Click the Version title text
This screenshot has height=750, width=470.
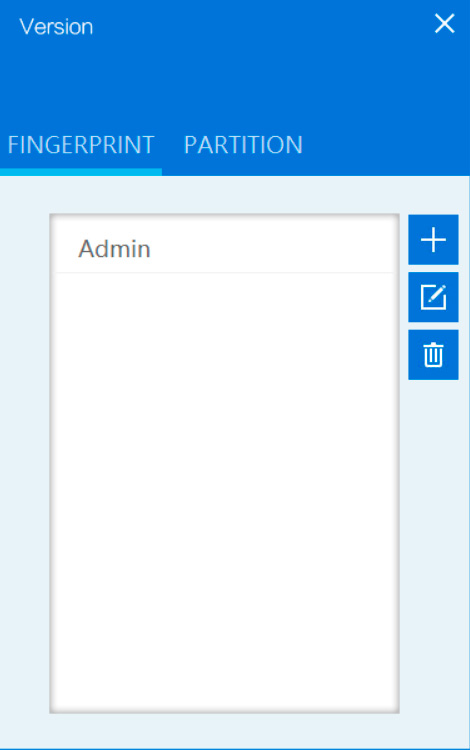coord(56,27)
